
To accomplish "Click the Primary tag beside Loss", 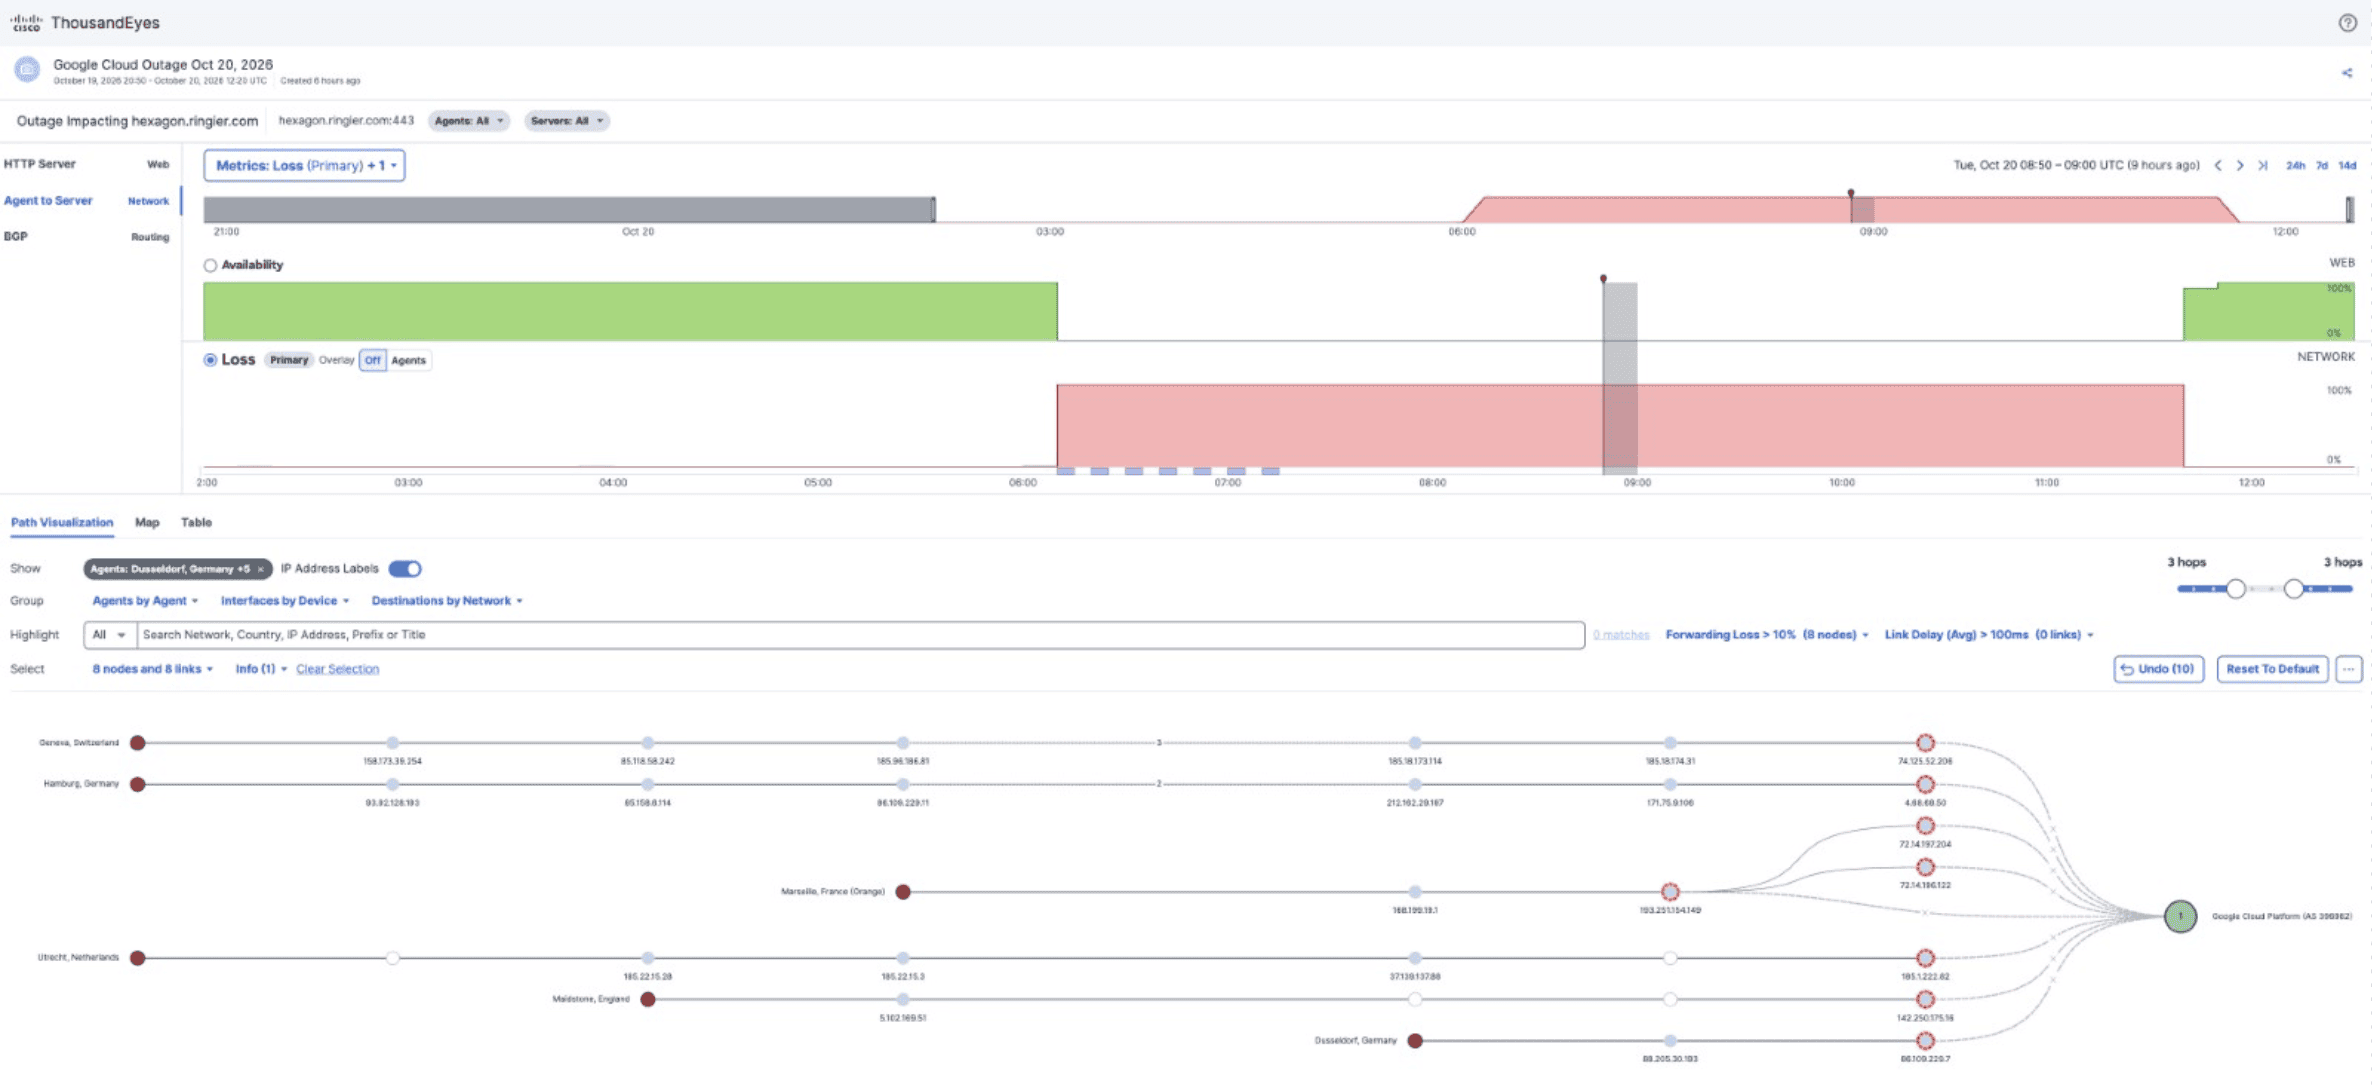I will pos(289,360).
